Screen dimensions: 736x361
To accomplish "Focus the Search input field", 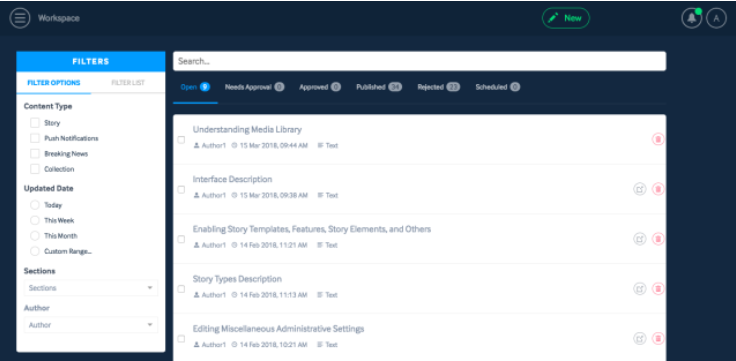I will 419,61.
